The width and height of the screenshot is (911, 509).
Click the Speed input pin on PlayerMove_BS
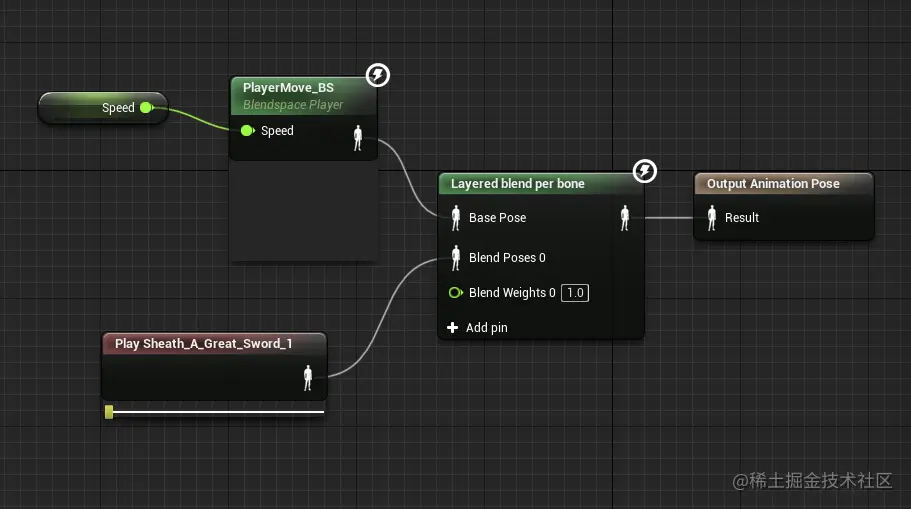[248, 131]
